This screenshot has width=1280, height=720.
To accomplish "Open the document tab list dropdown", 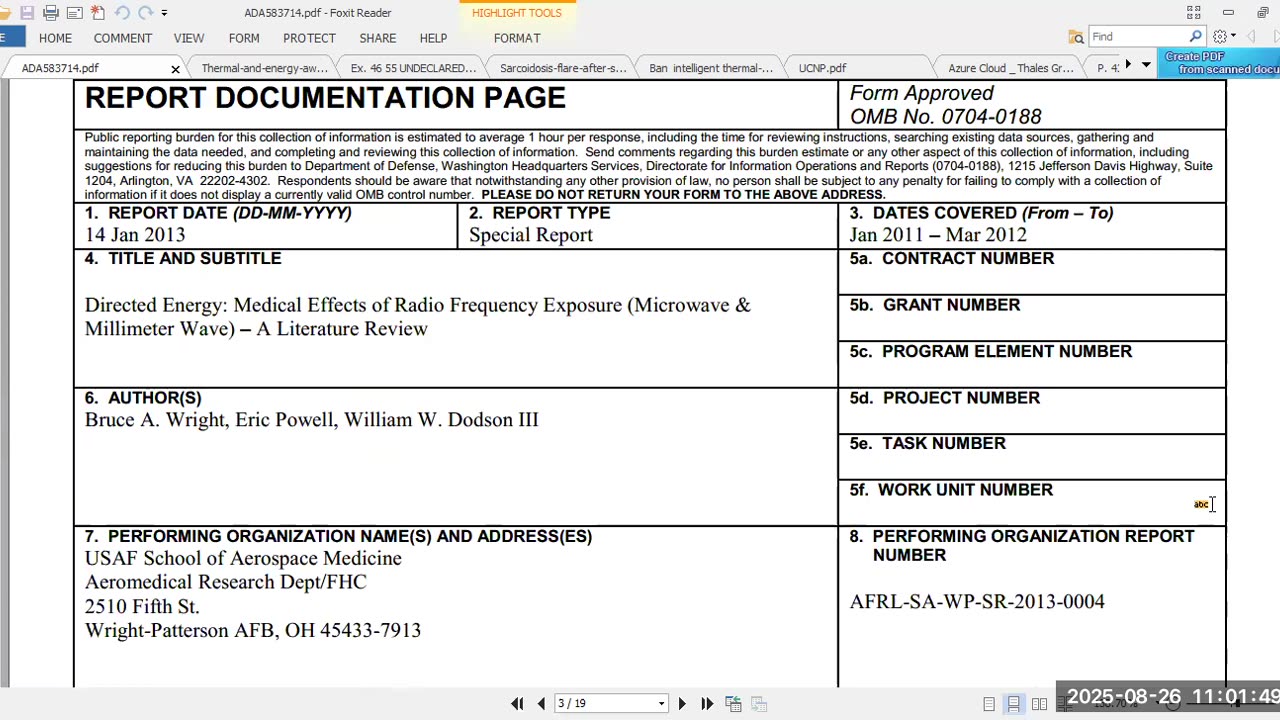I will (1146, 65).
